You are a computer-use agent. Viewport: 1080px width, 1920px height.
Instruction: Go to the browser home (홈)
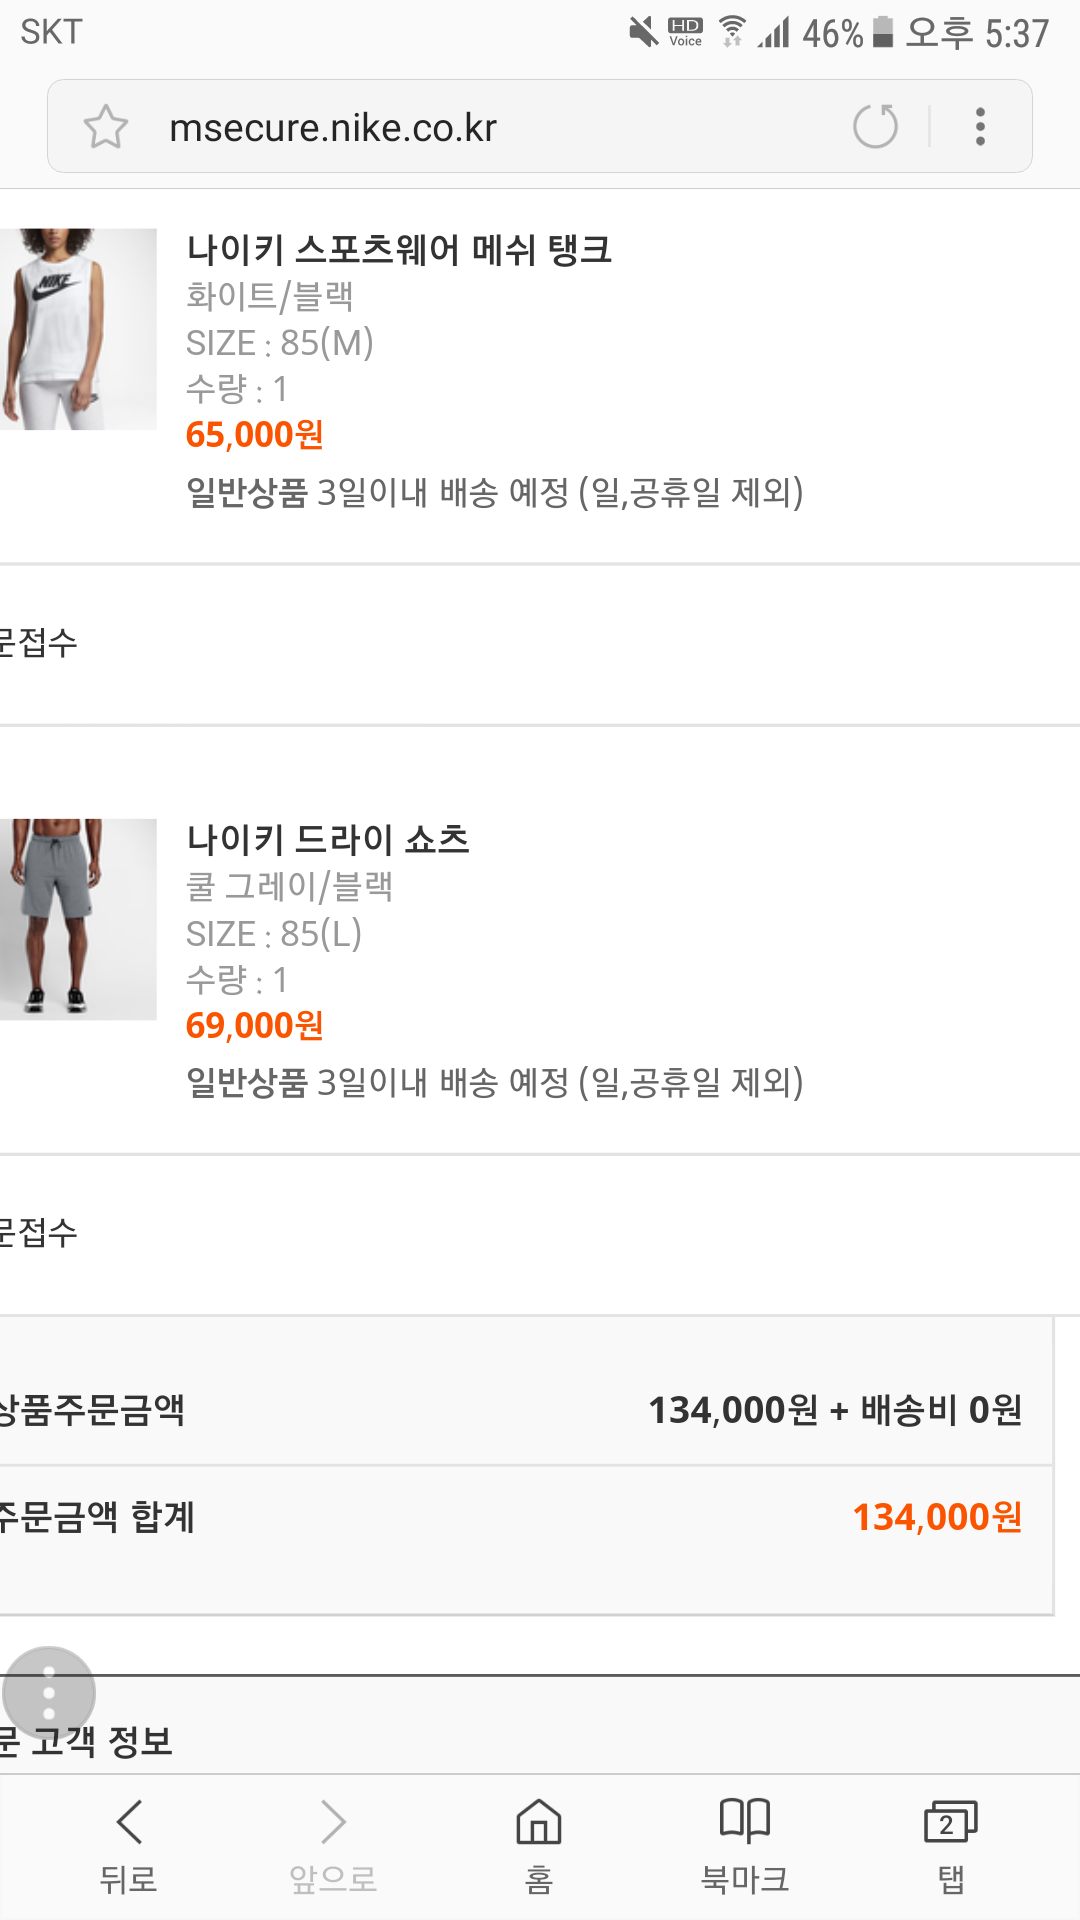point(539,1846)
